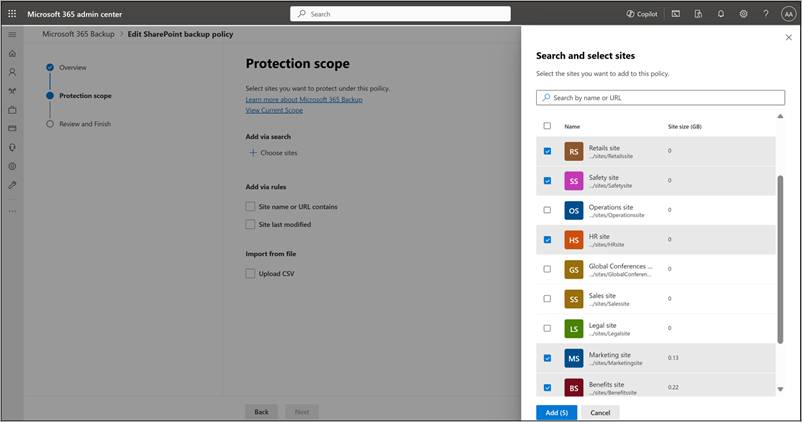Screen dimensions: 802x422
Task: Open the settings gear in header
Action: tap(743, 14)
